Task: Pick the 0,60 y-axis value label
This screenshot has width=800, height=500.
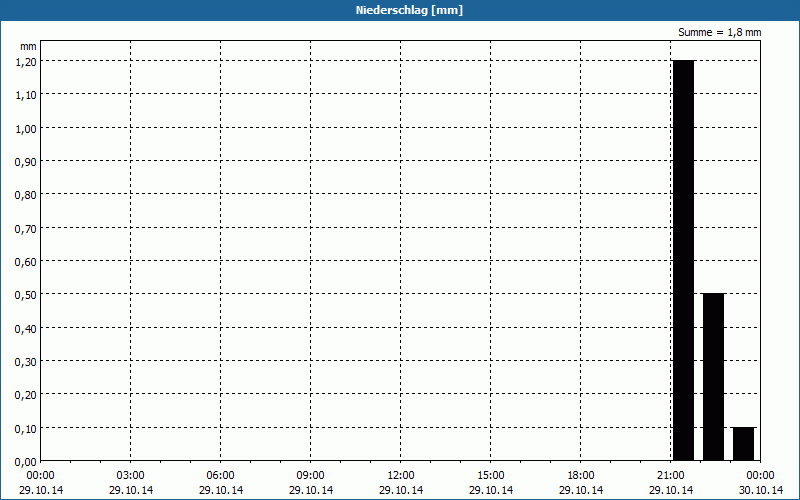Action: tap(26, 262)
